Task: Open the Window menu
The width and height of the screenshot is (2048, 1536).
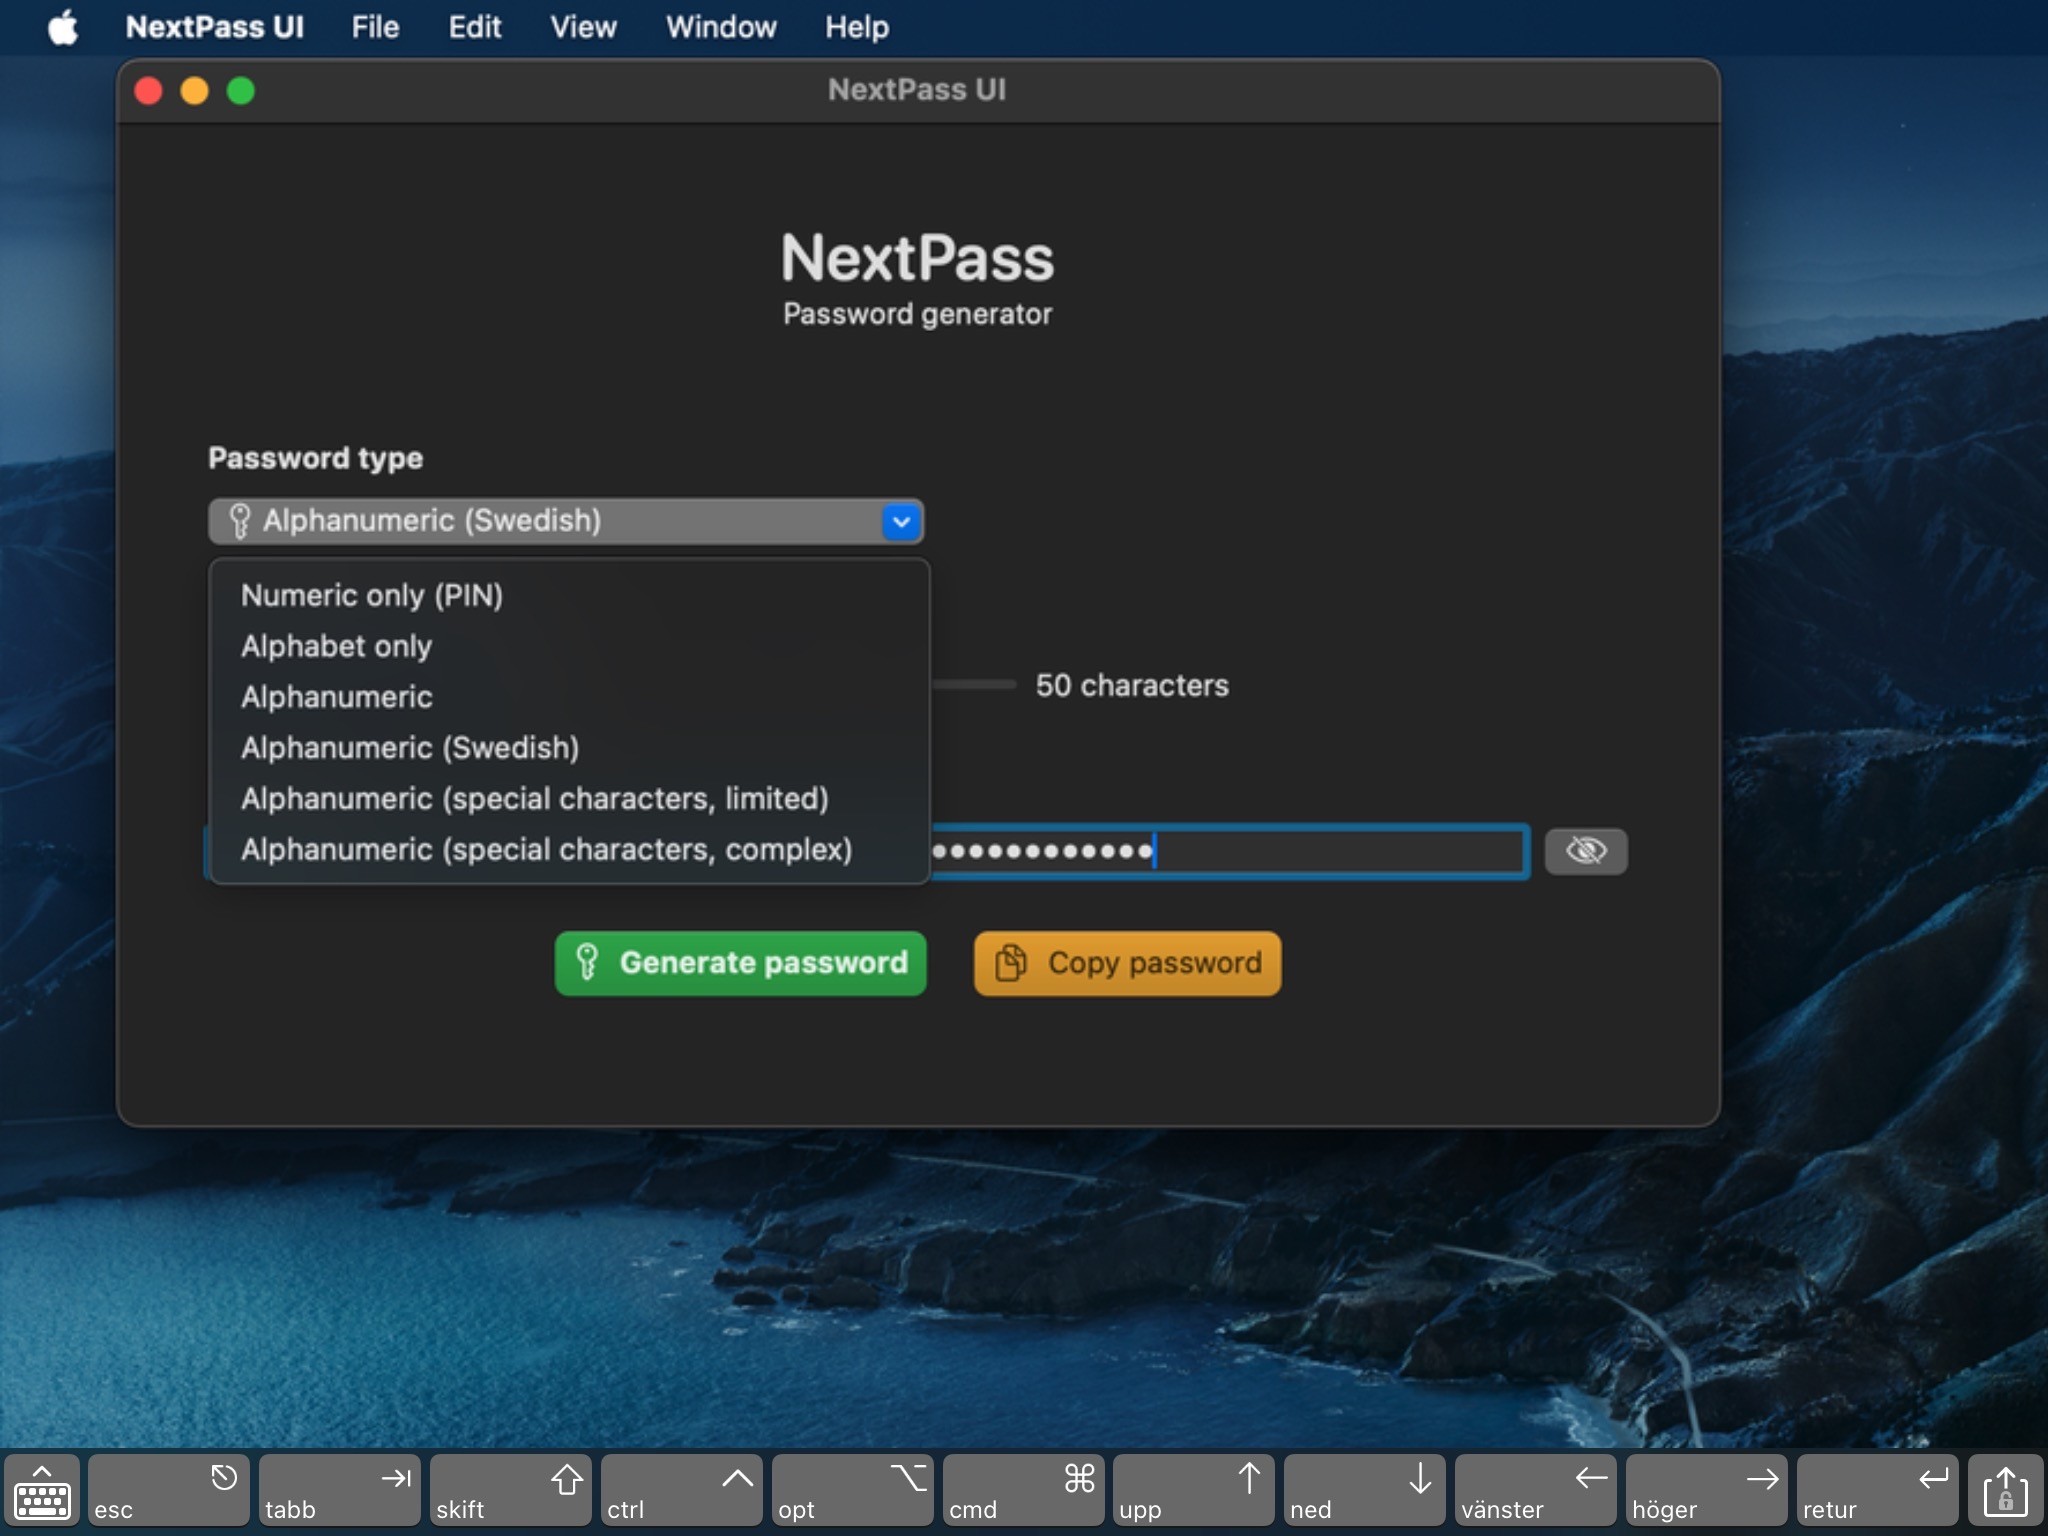Action: point(720,27)
